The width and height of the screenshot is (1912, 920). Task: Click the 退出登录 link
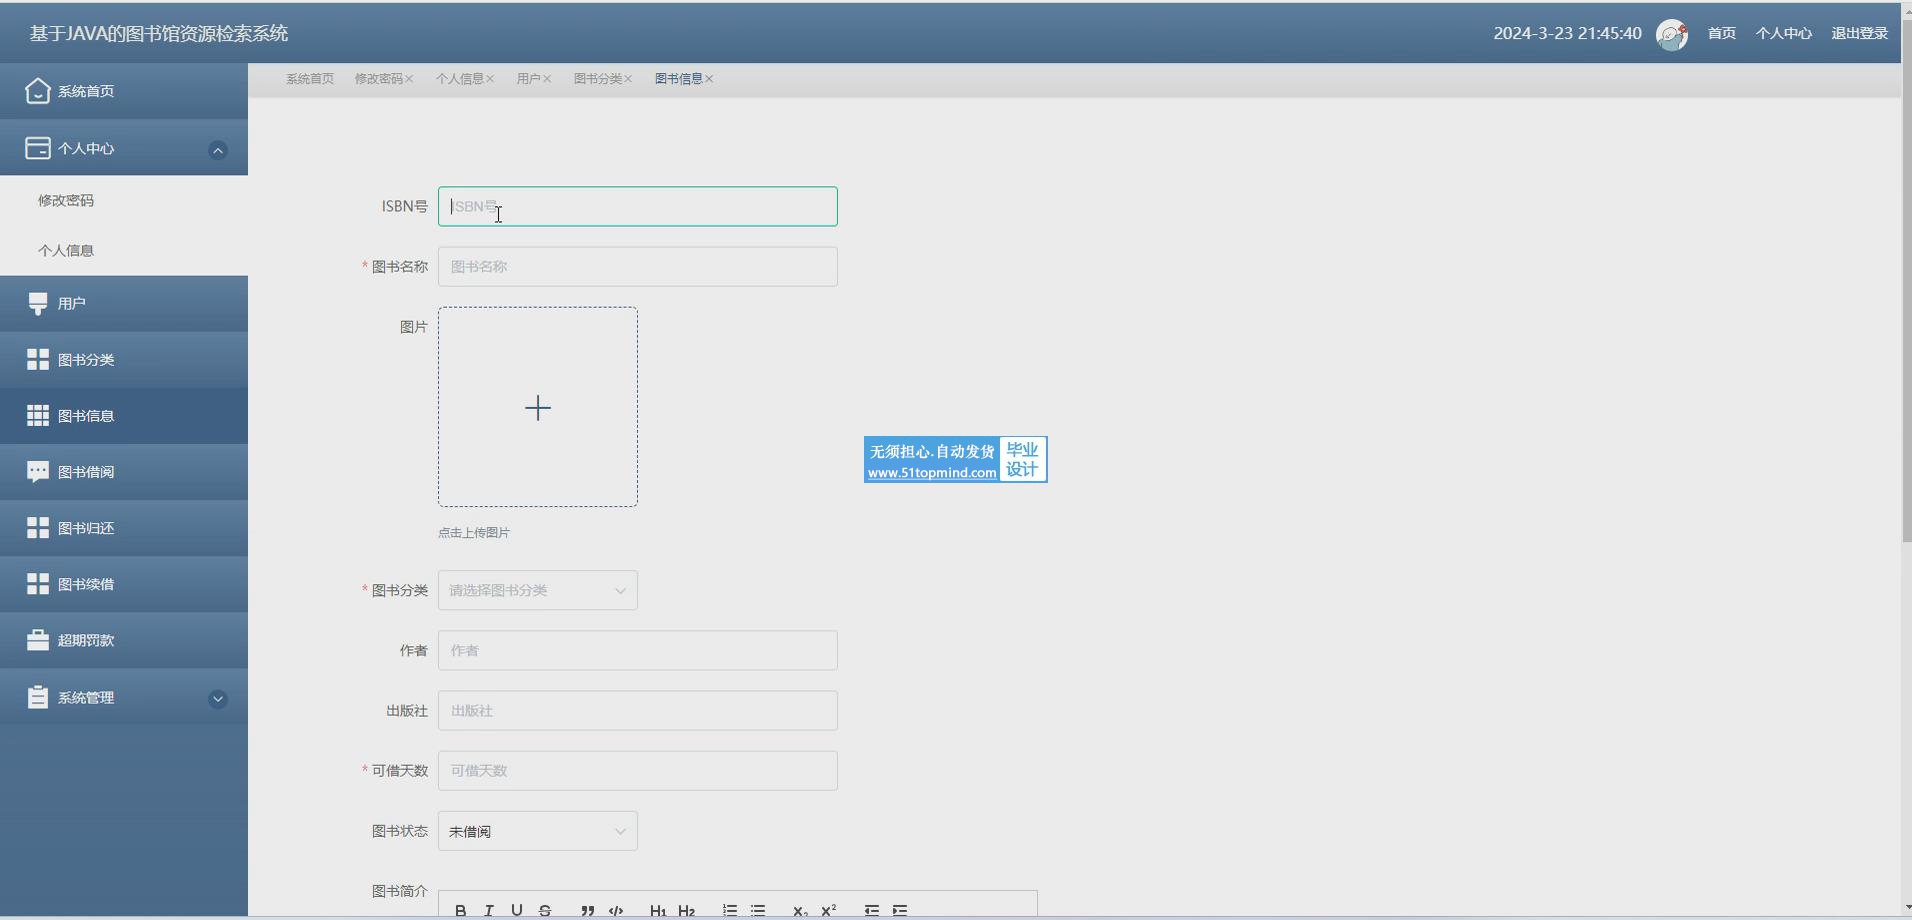(x=1859, y=34)
